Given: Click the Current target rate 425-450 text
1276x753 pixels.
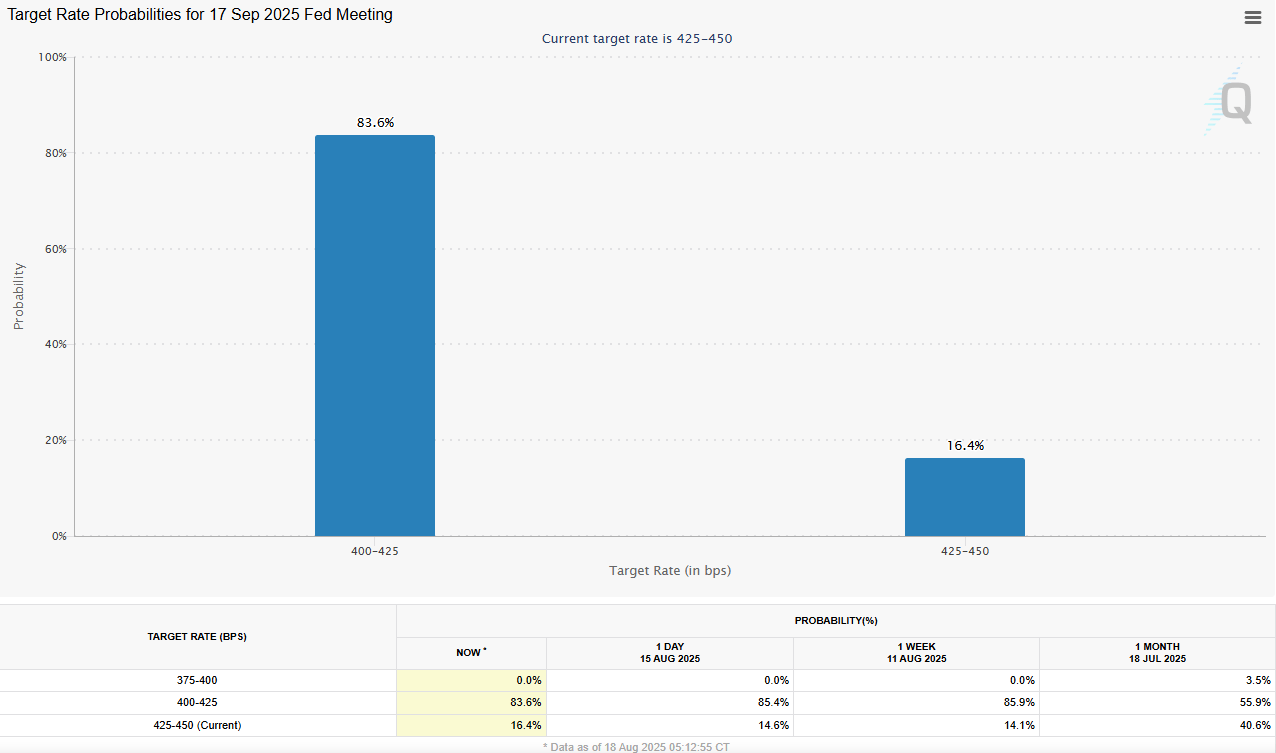Looking at the screenshot, I should click(637, 38).
